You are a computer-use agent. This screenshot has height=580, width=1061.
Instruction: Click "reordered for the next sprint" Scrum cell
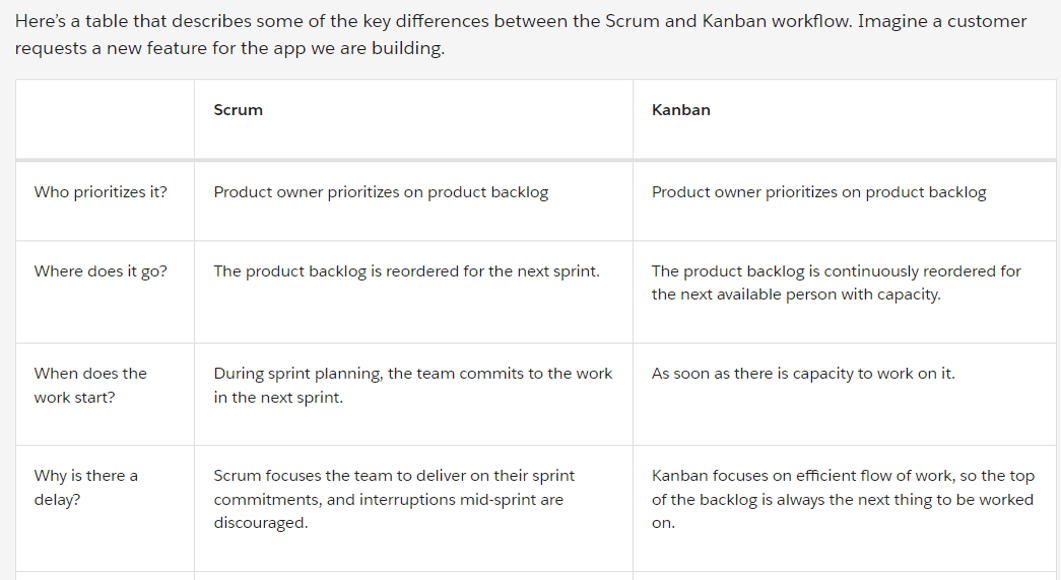coord(406,271)
